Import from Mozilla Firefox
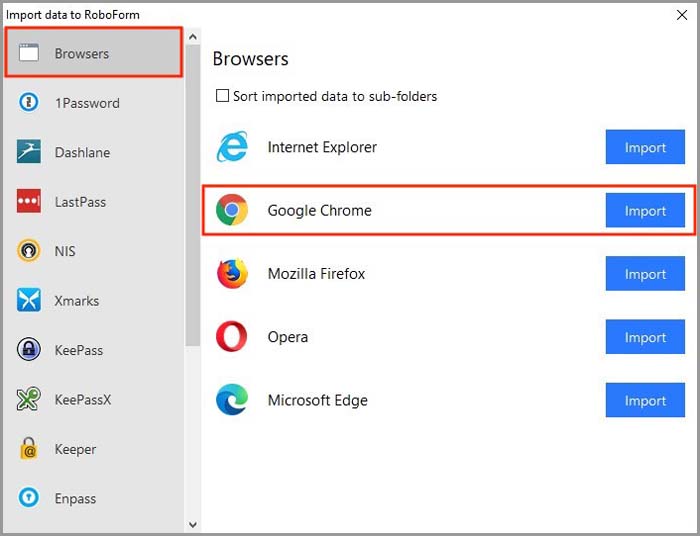The height and width of the screenshot is (536, 700). coord(645,274)
